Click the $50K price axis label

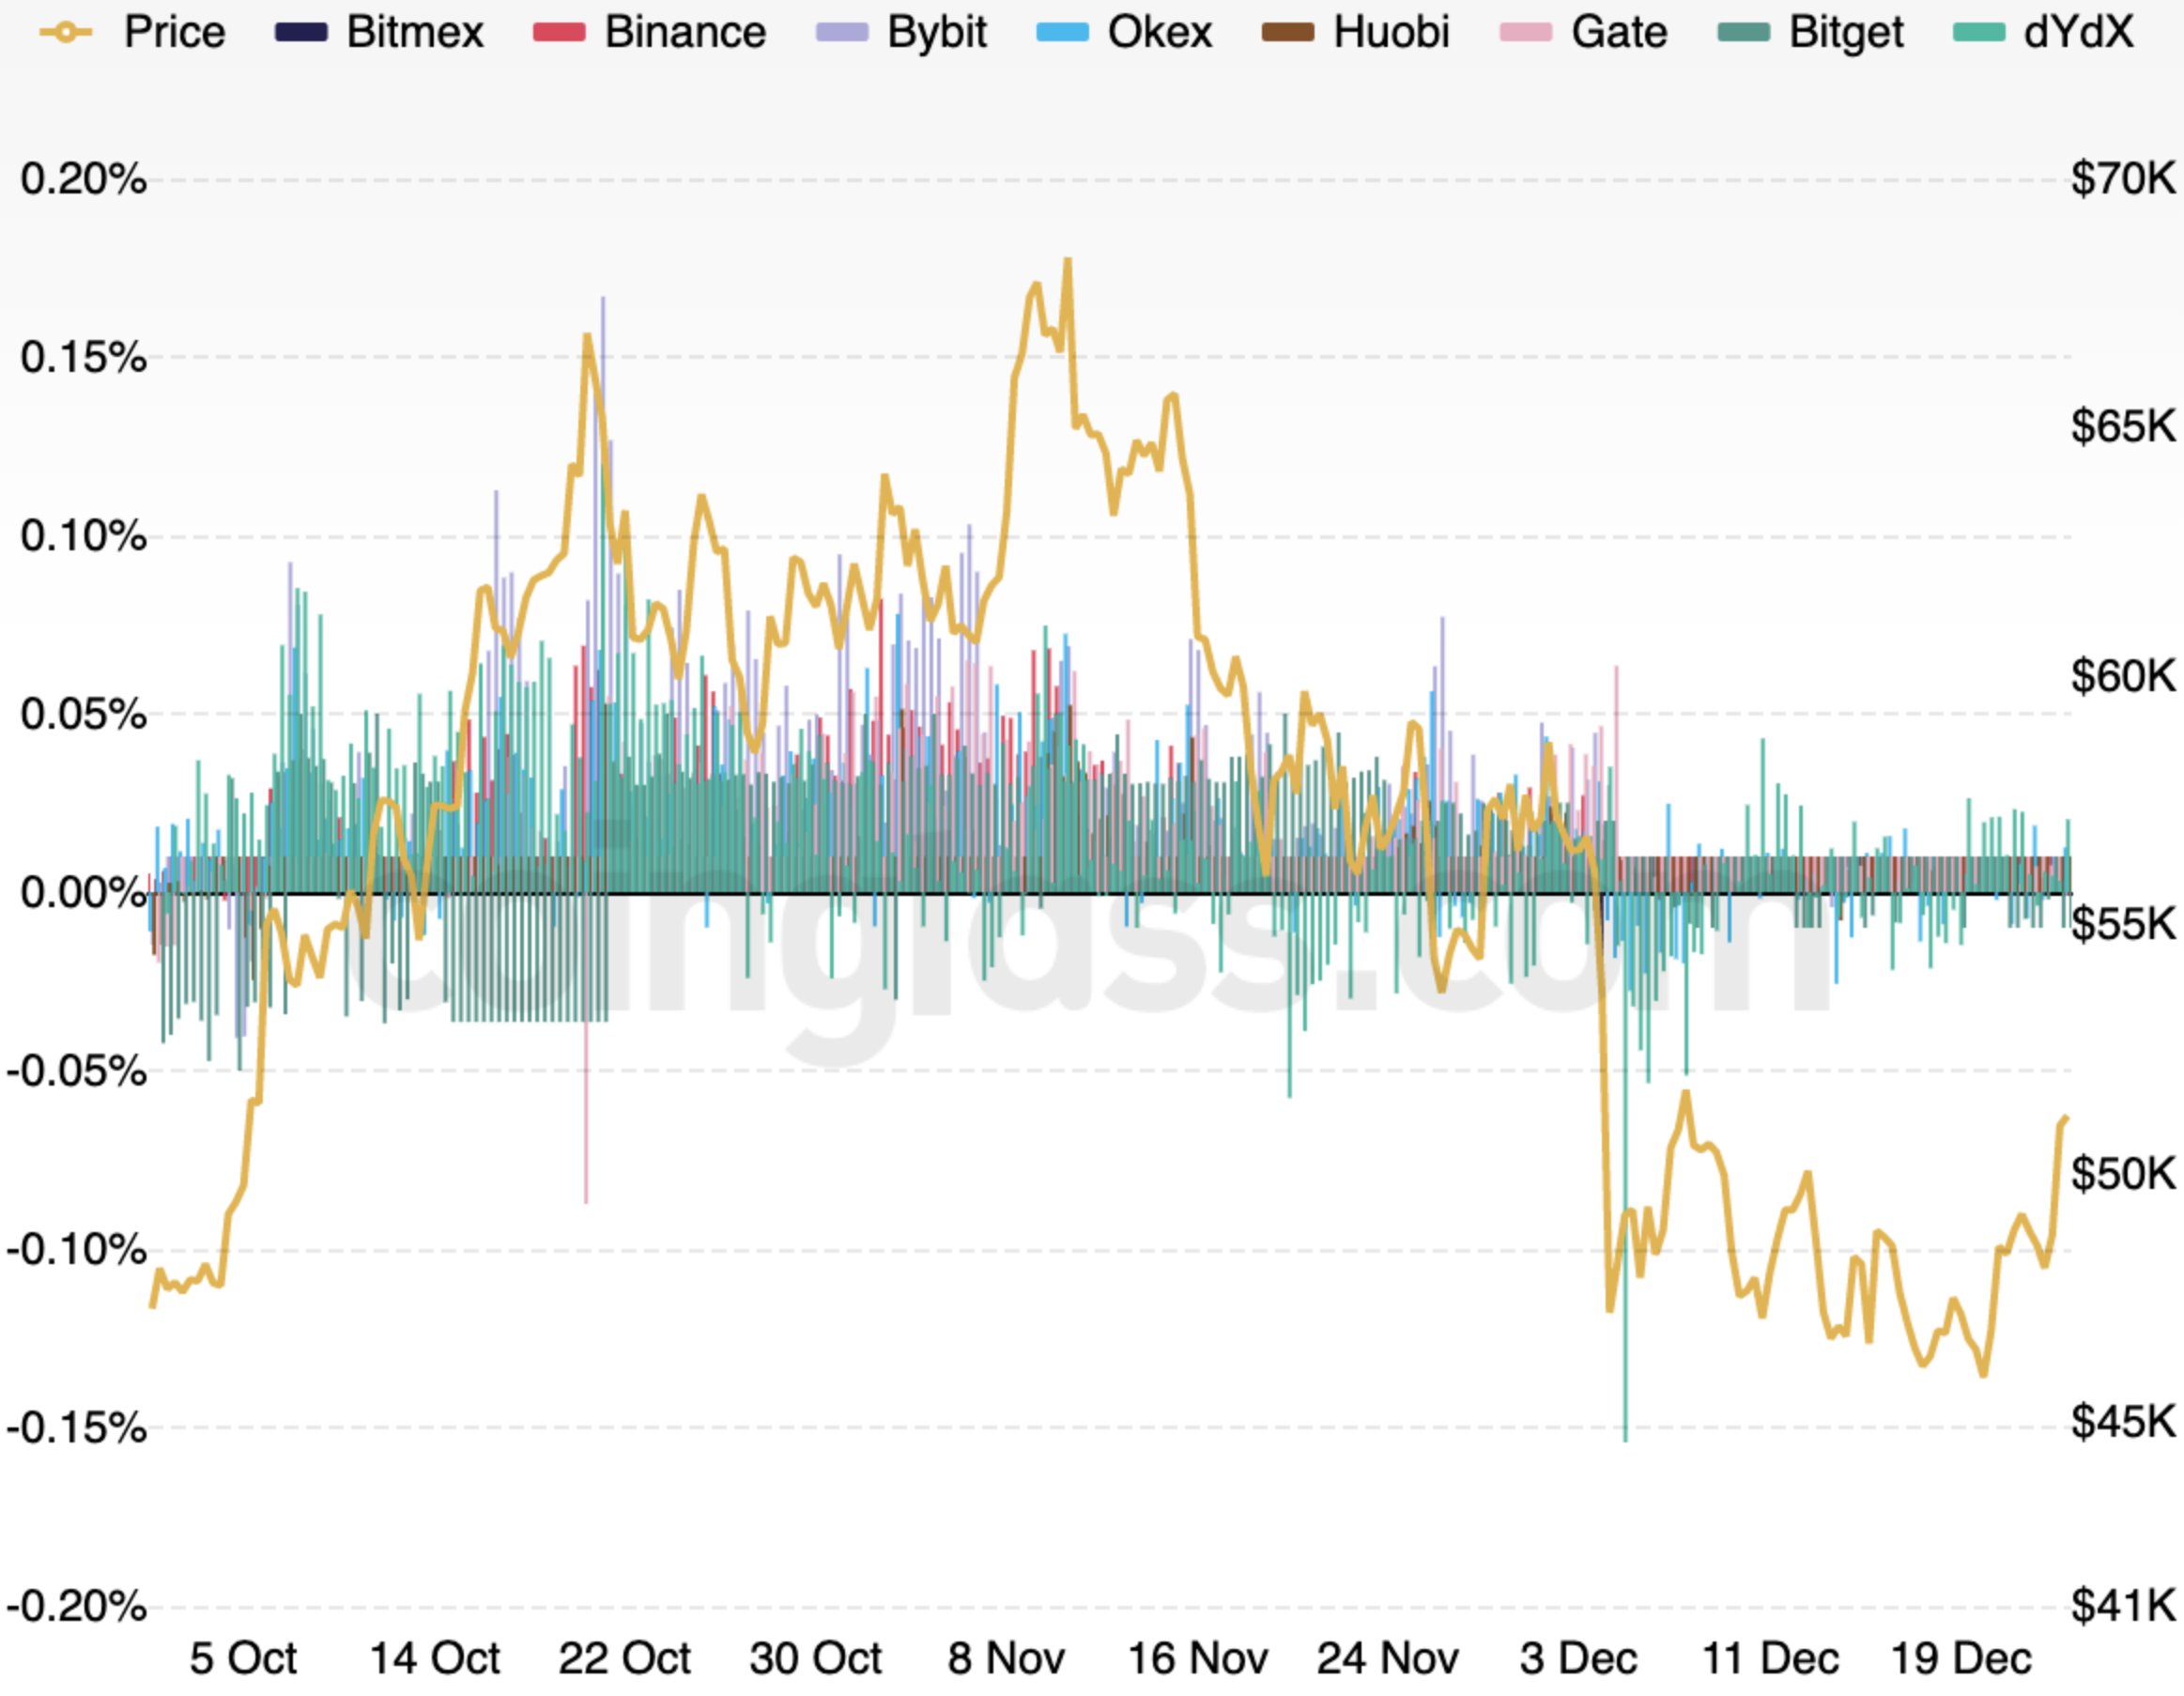click(2123, 1174)
